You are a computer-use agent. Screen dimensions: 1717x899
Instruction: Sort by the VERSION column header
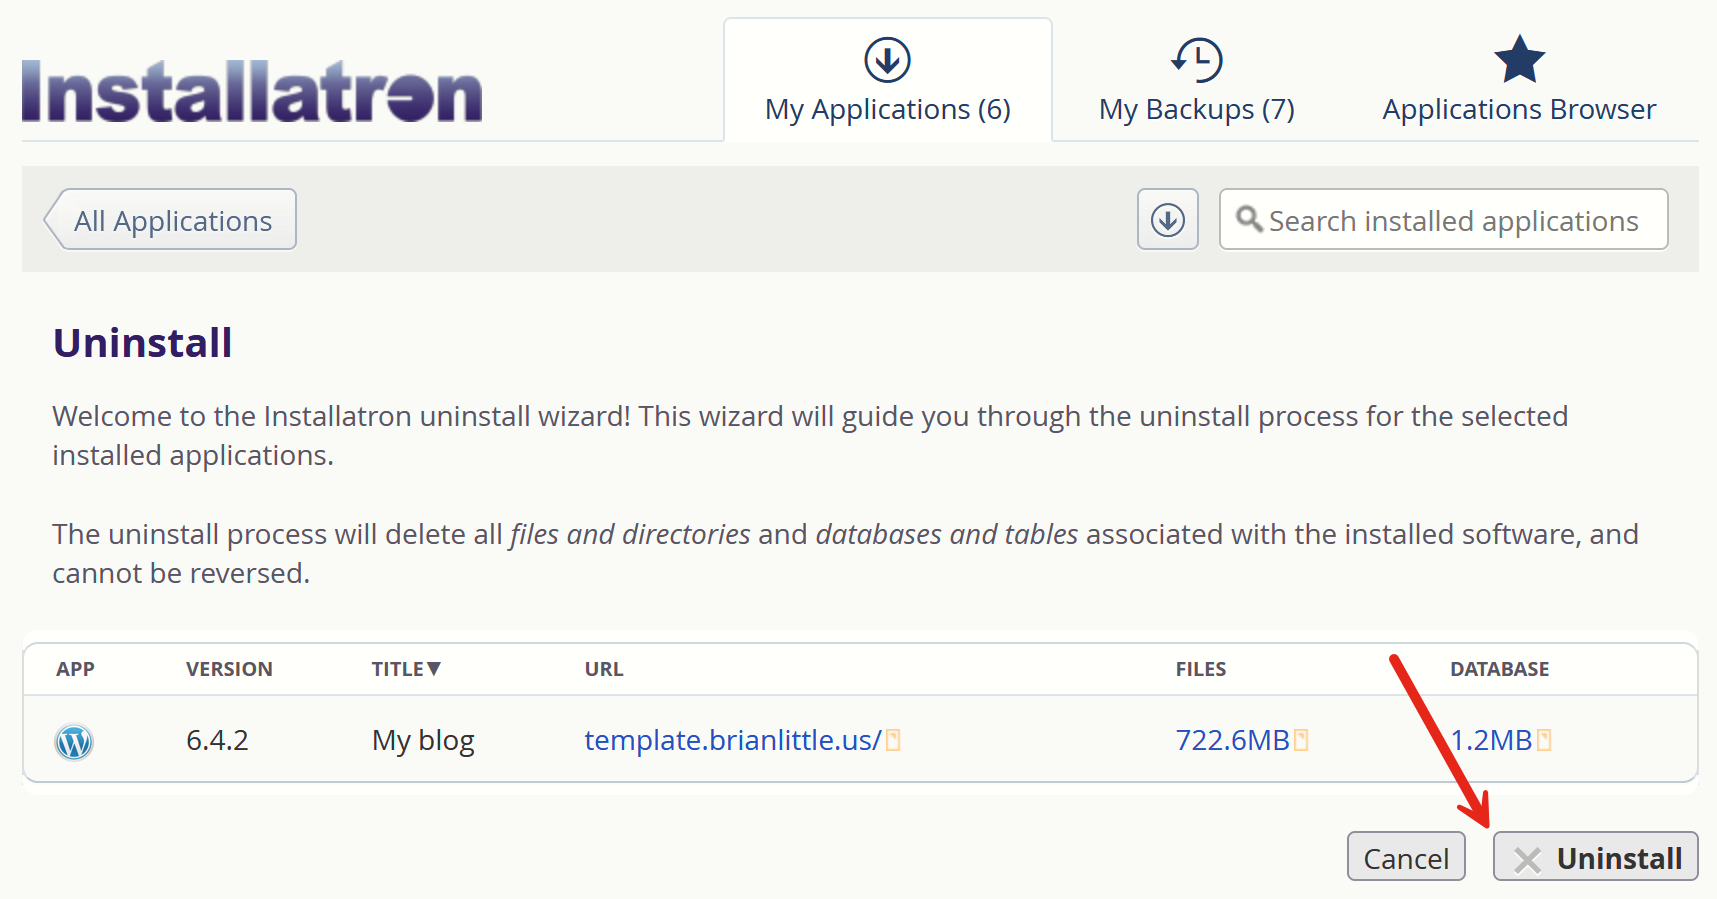point(229,669)
